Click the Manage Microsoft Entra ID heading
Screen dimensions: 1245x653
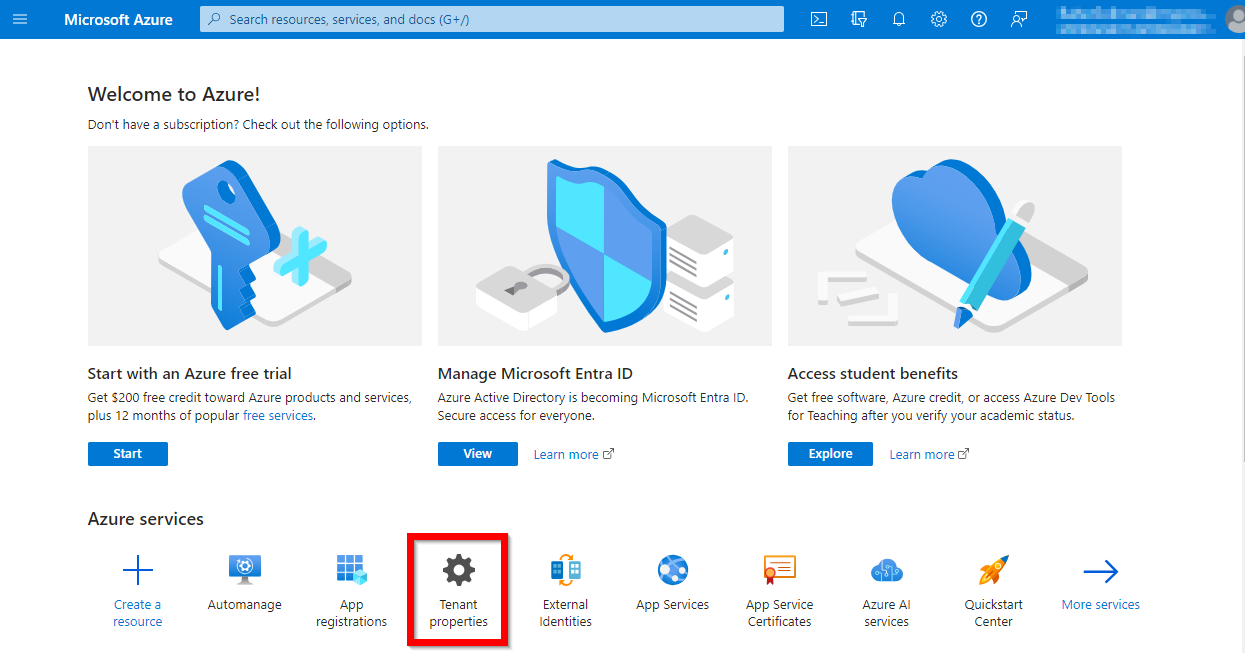[535, 374]
